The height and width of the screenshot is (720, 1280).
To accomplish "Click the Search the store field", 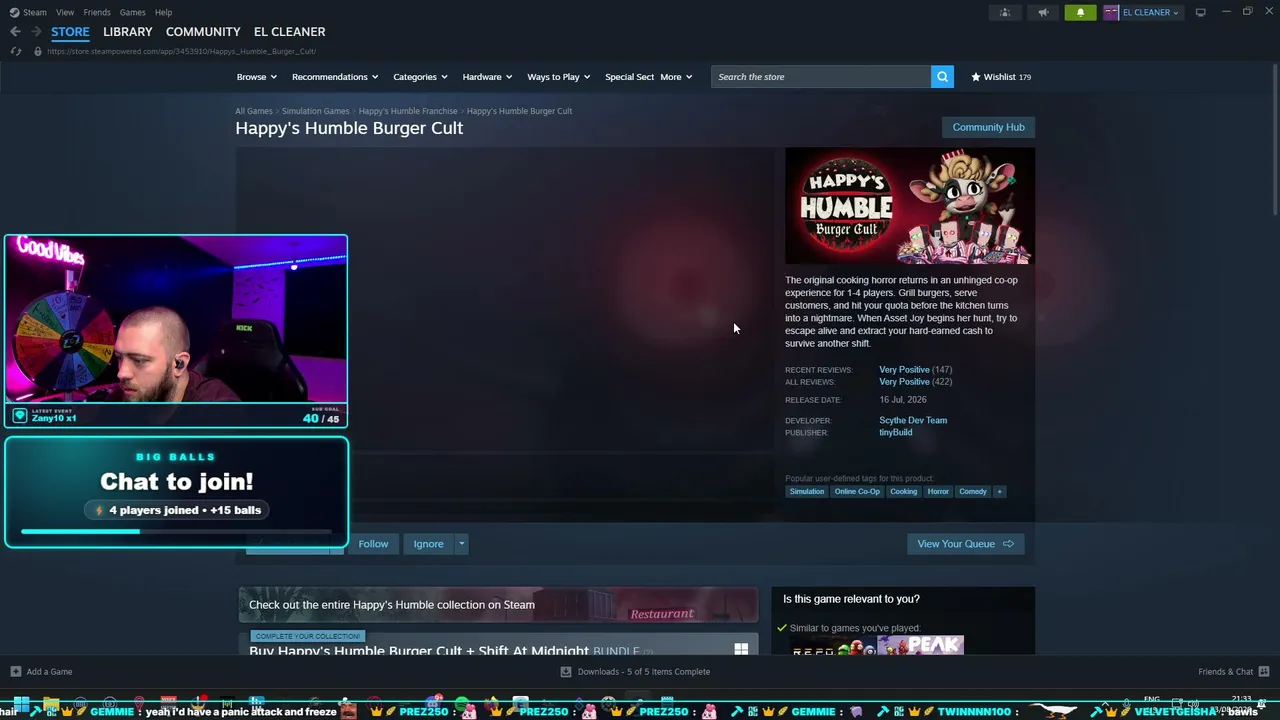I will [x=821, y=77].
